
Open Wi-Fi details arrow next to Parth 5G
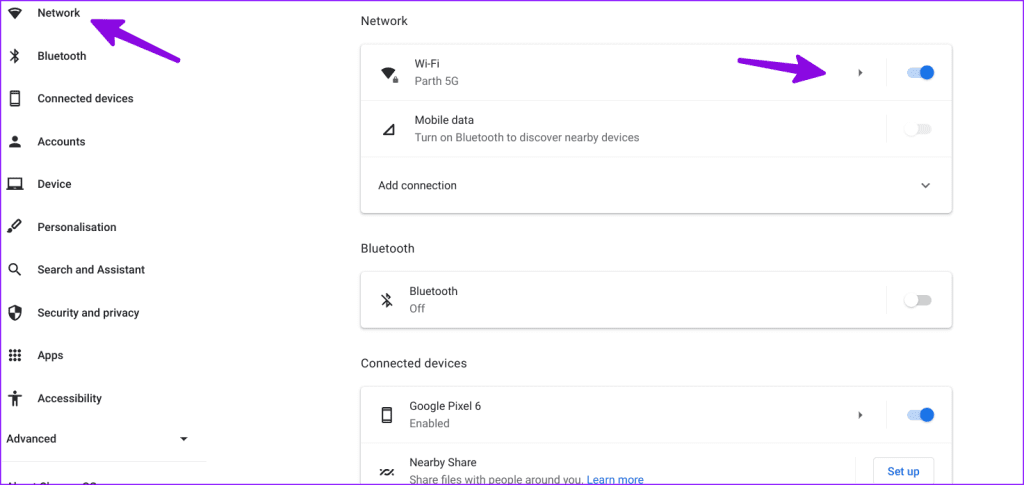pos(860,72)
